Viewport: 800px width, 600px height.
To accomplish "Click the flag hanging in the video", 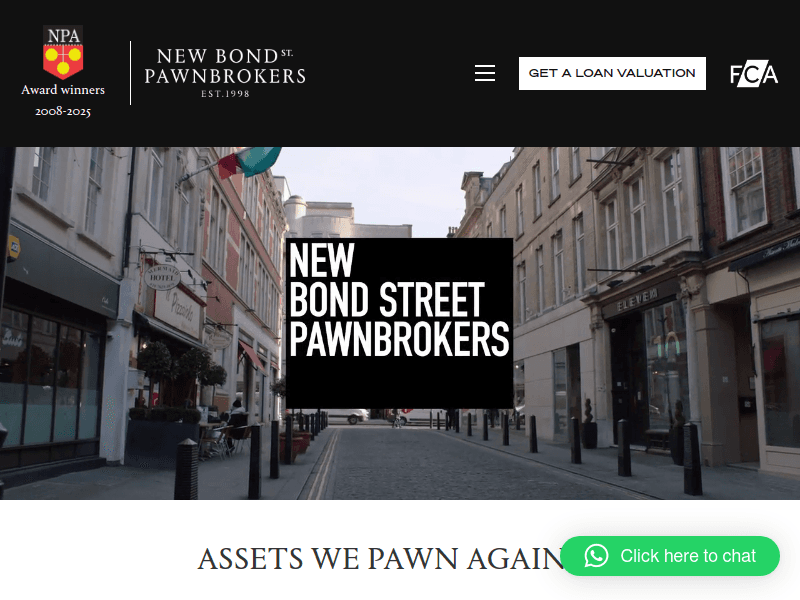I will (x=249, y=161).
